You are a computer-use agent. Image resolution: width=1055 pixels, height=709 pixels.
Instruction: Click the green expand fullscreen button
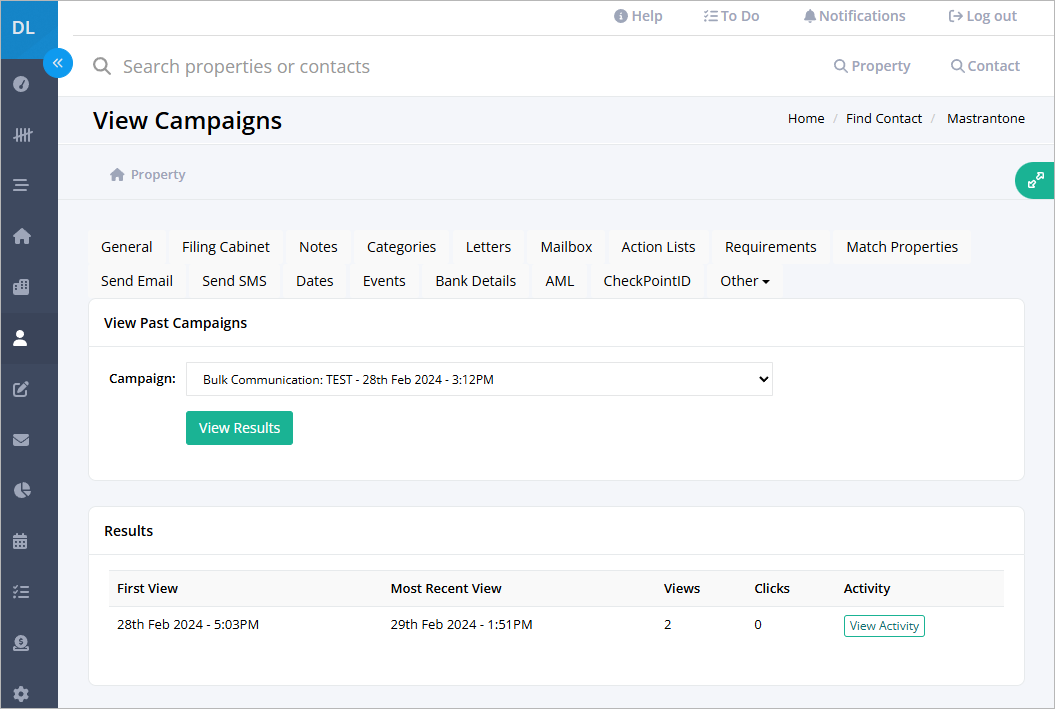pos(1035,180)
